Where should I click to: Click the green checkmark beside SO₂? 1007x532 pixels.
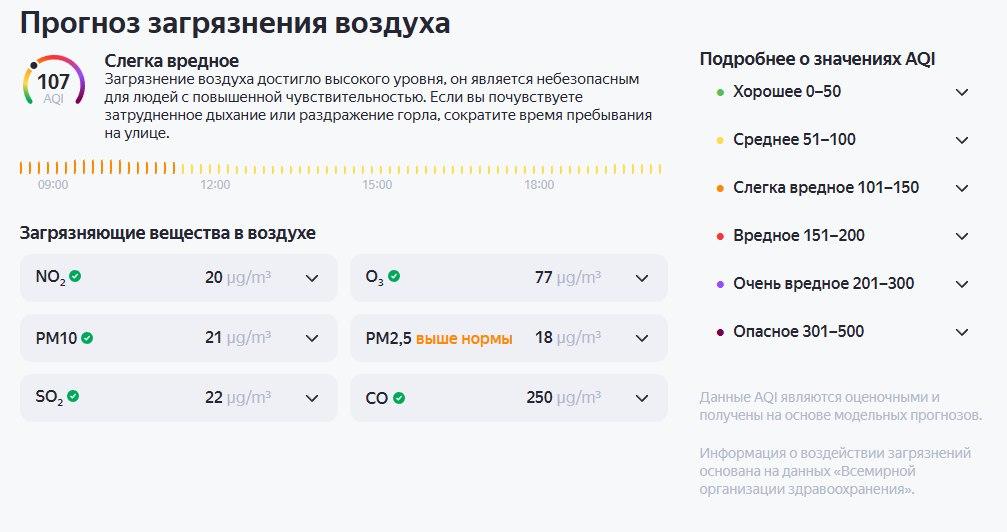73,397
